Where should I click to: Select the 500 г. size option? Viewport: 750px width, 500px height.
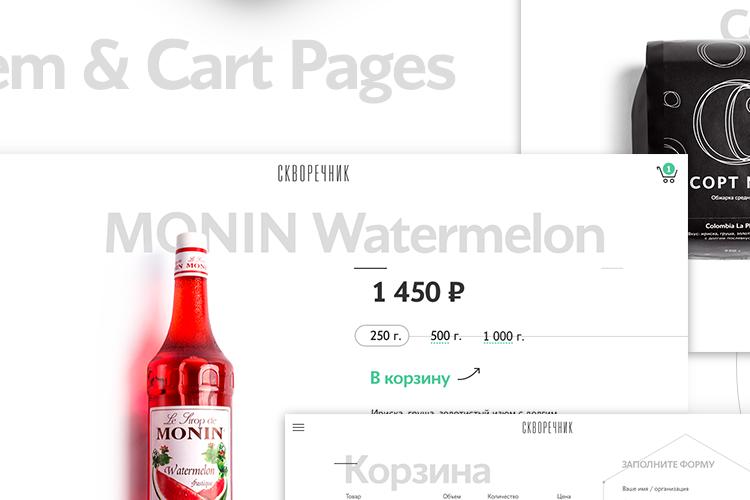[446, 336]
